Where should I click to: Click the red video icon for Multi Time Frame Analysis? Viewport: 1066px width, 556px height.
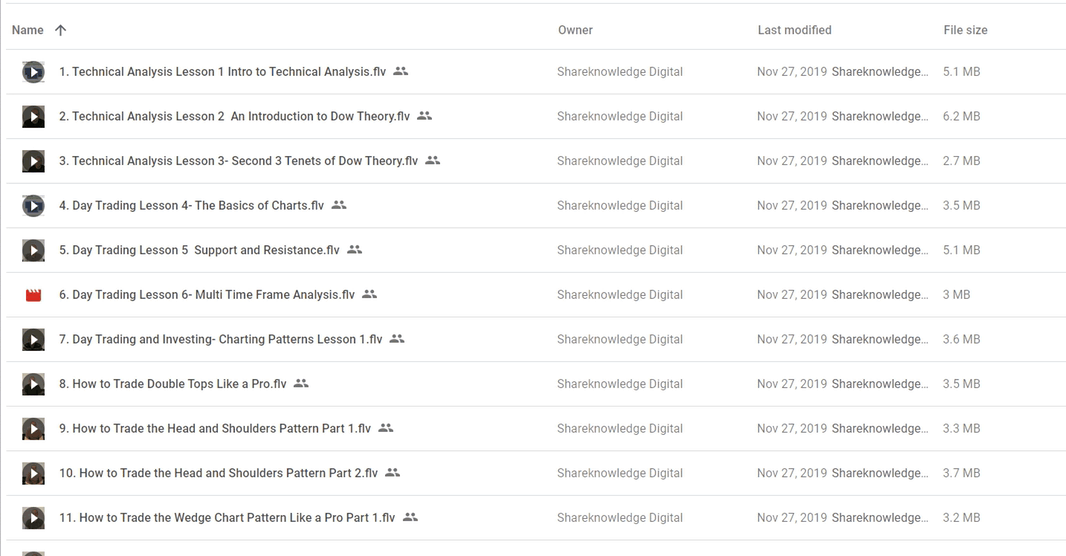33,295
